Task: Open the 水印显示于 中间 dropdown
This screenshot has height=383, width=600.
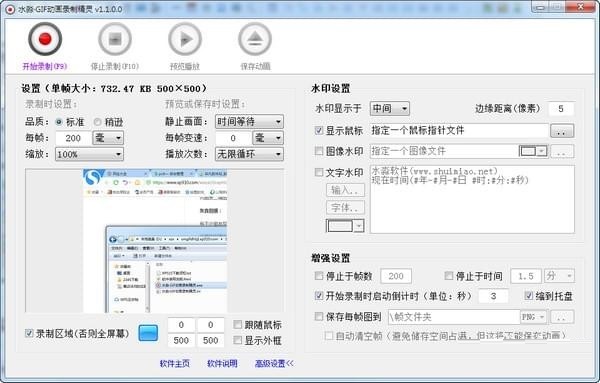Action: click(x=390, y=109)
